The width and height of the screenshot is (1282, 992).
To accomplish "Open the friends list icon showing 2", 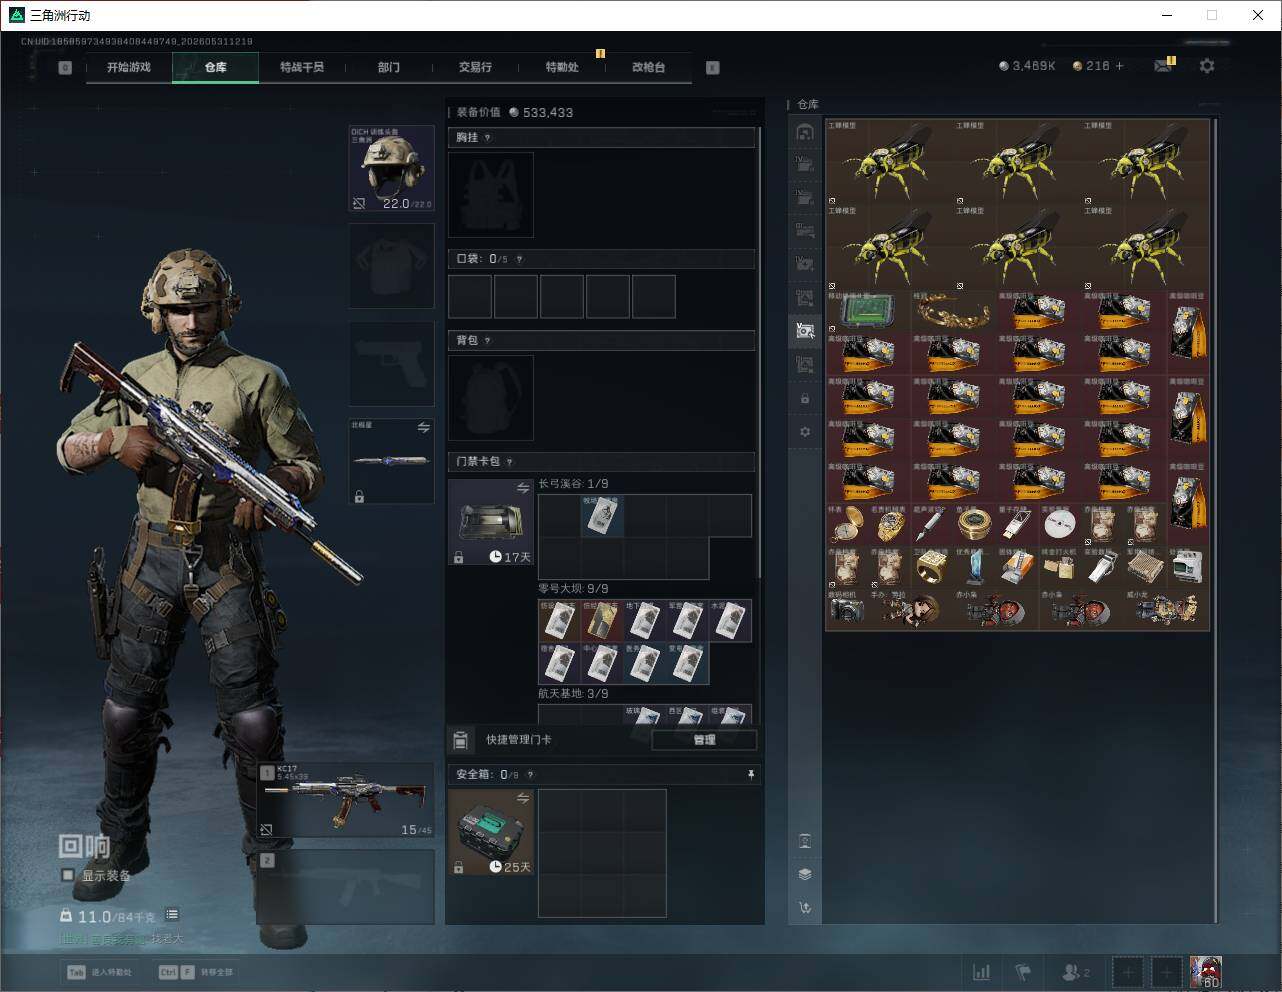I will (x=1076, y=972).
